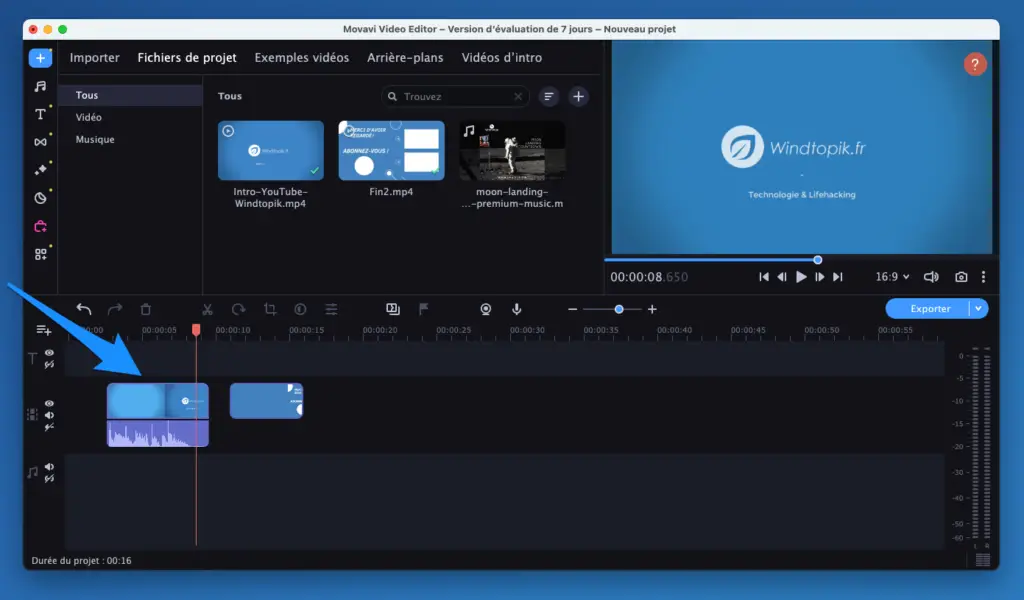Screen dimensions: 1024x600
Task: Click the Exporter button
Action: [x=930, y=309]
